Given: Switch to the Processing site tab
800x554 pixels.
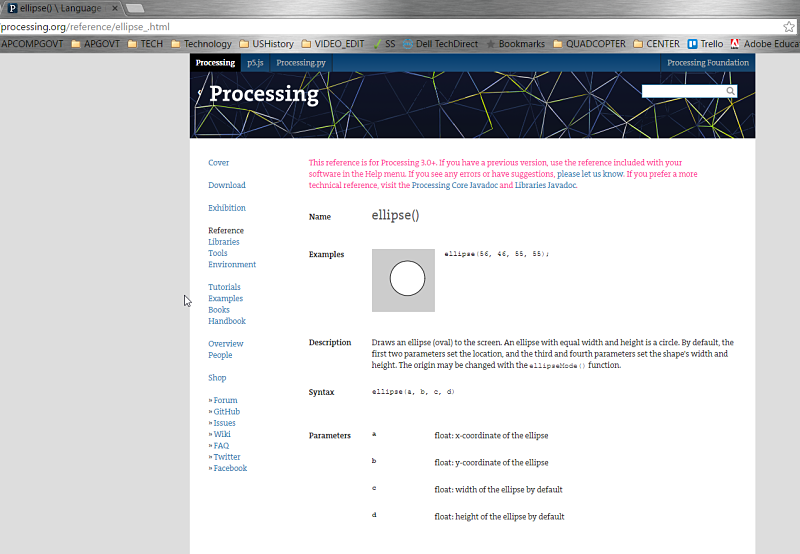Looking at the screenshot, I should tap(215, 63).
